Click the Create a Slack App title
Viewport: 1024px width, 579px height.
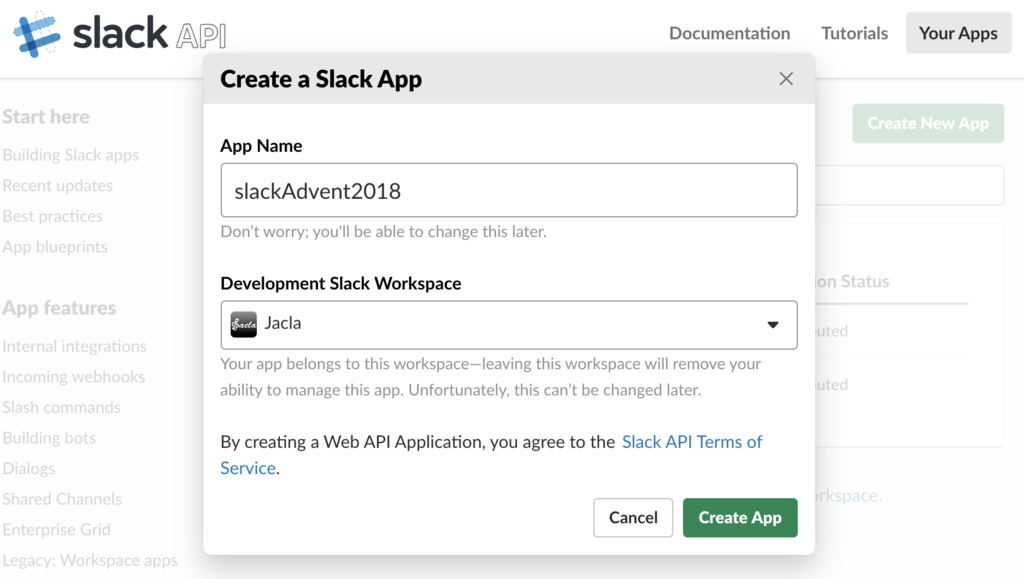[x=321, y=79]
